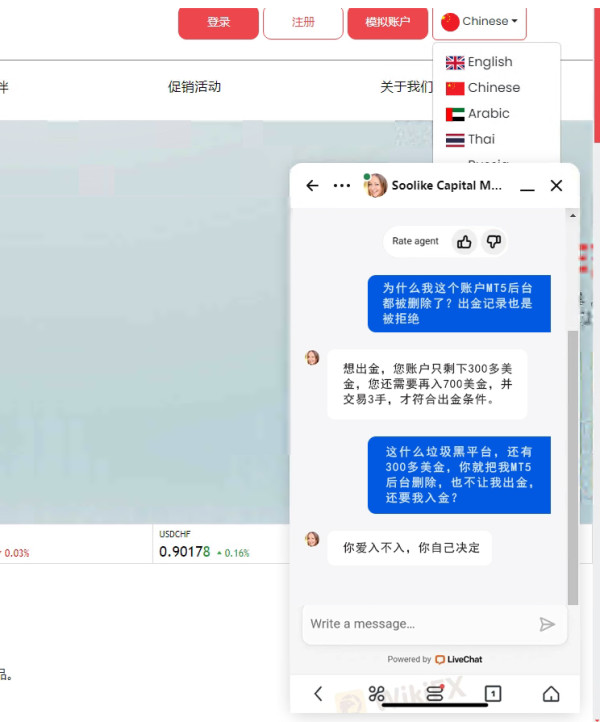Click the UK flag icon next to English
Screen dimensions: 600x722
click(455, 63)
